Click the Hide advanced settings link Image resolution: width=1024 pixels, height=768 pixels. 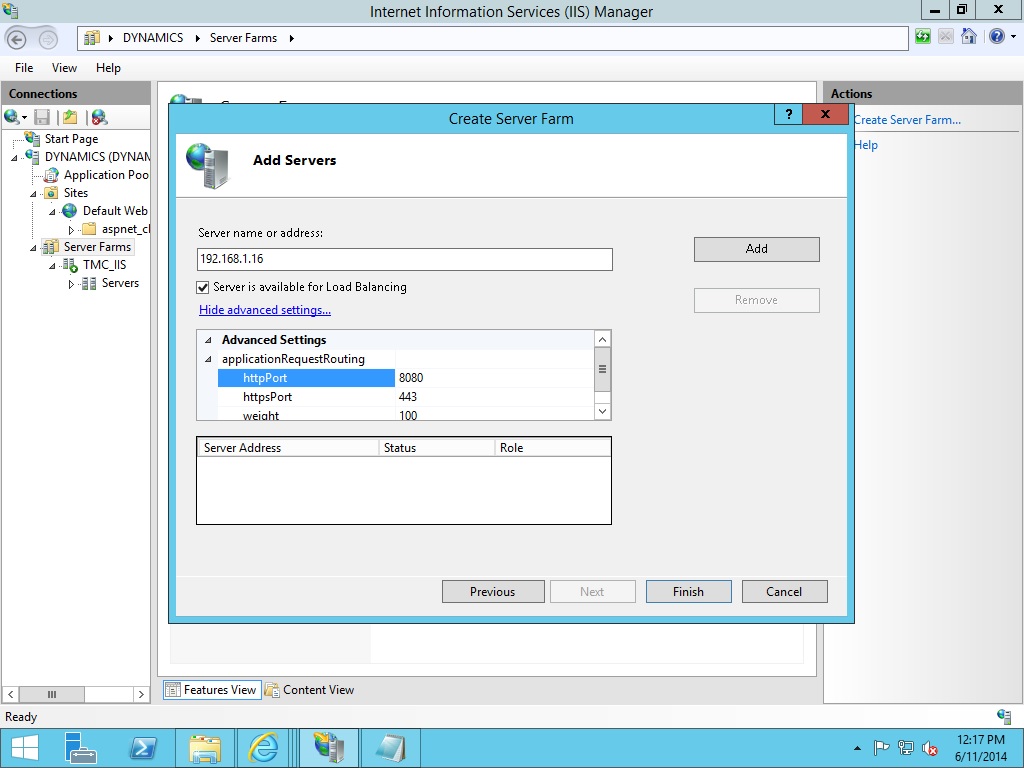click(264, 310)
